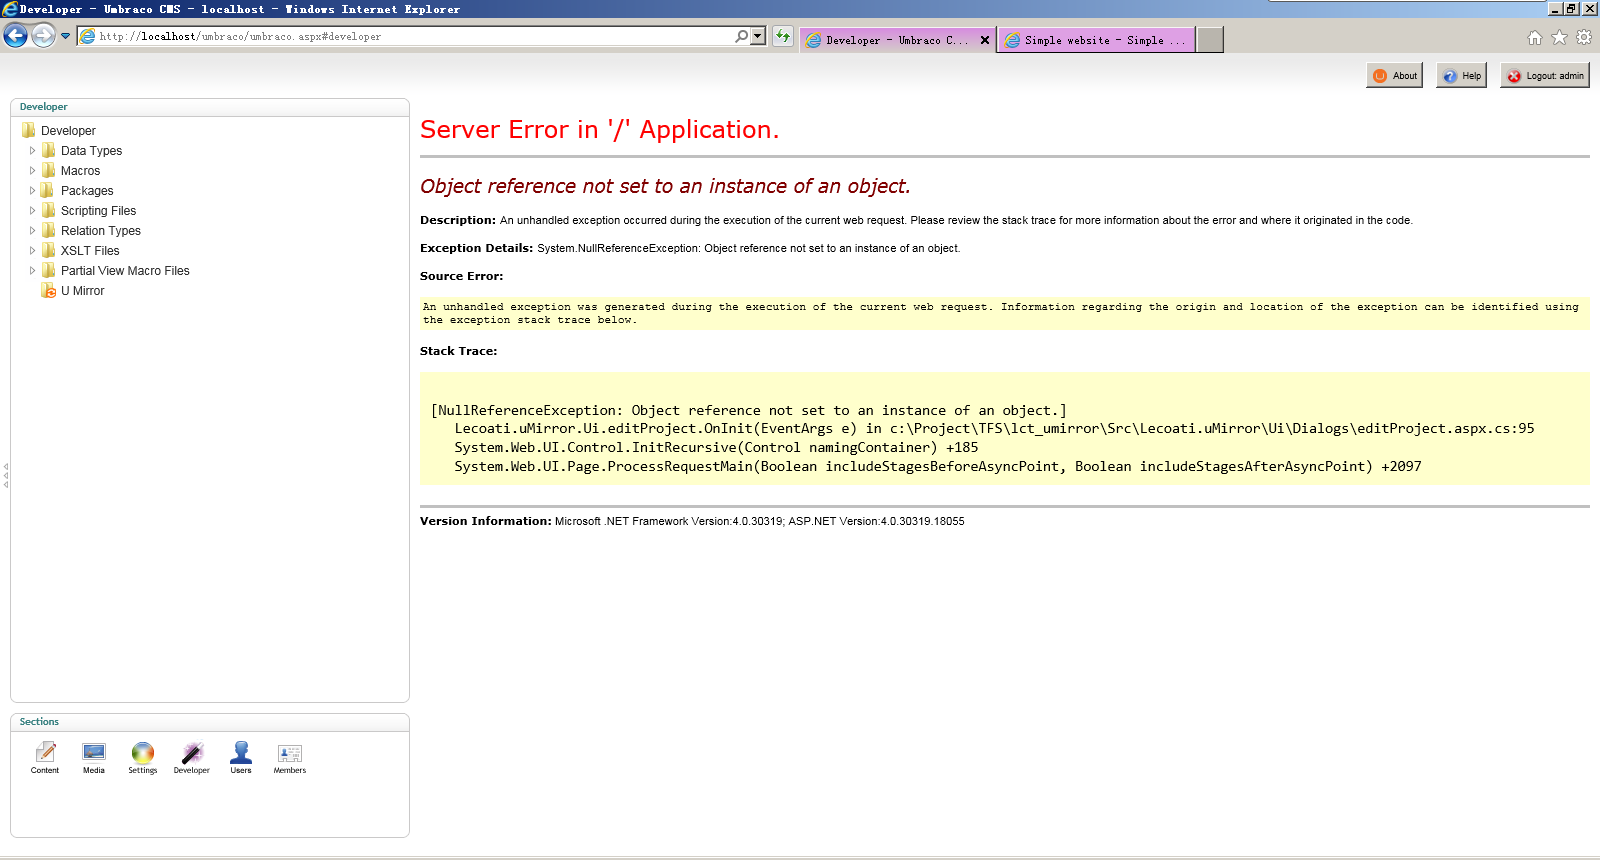The width and height of the screenshot is (1600, 860).
Task: Expand the Data Types tree node
Action: click(32, 151)
